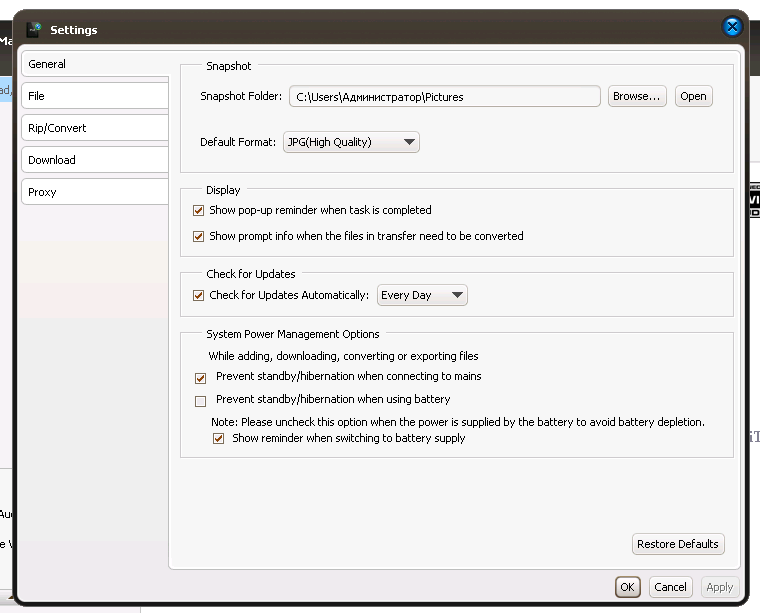This screenshot has height=613, width=760.
Task: Toggle prevent standby when connecting to mains
Action: [x=200, y=378]
